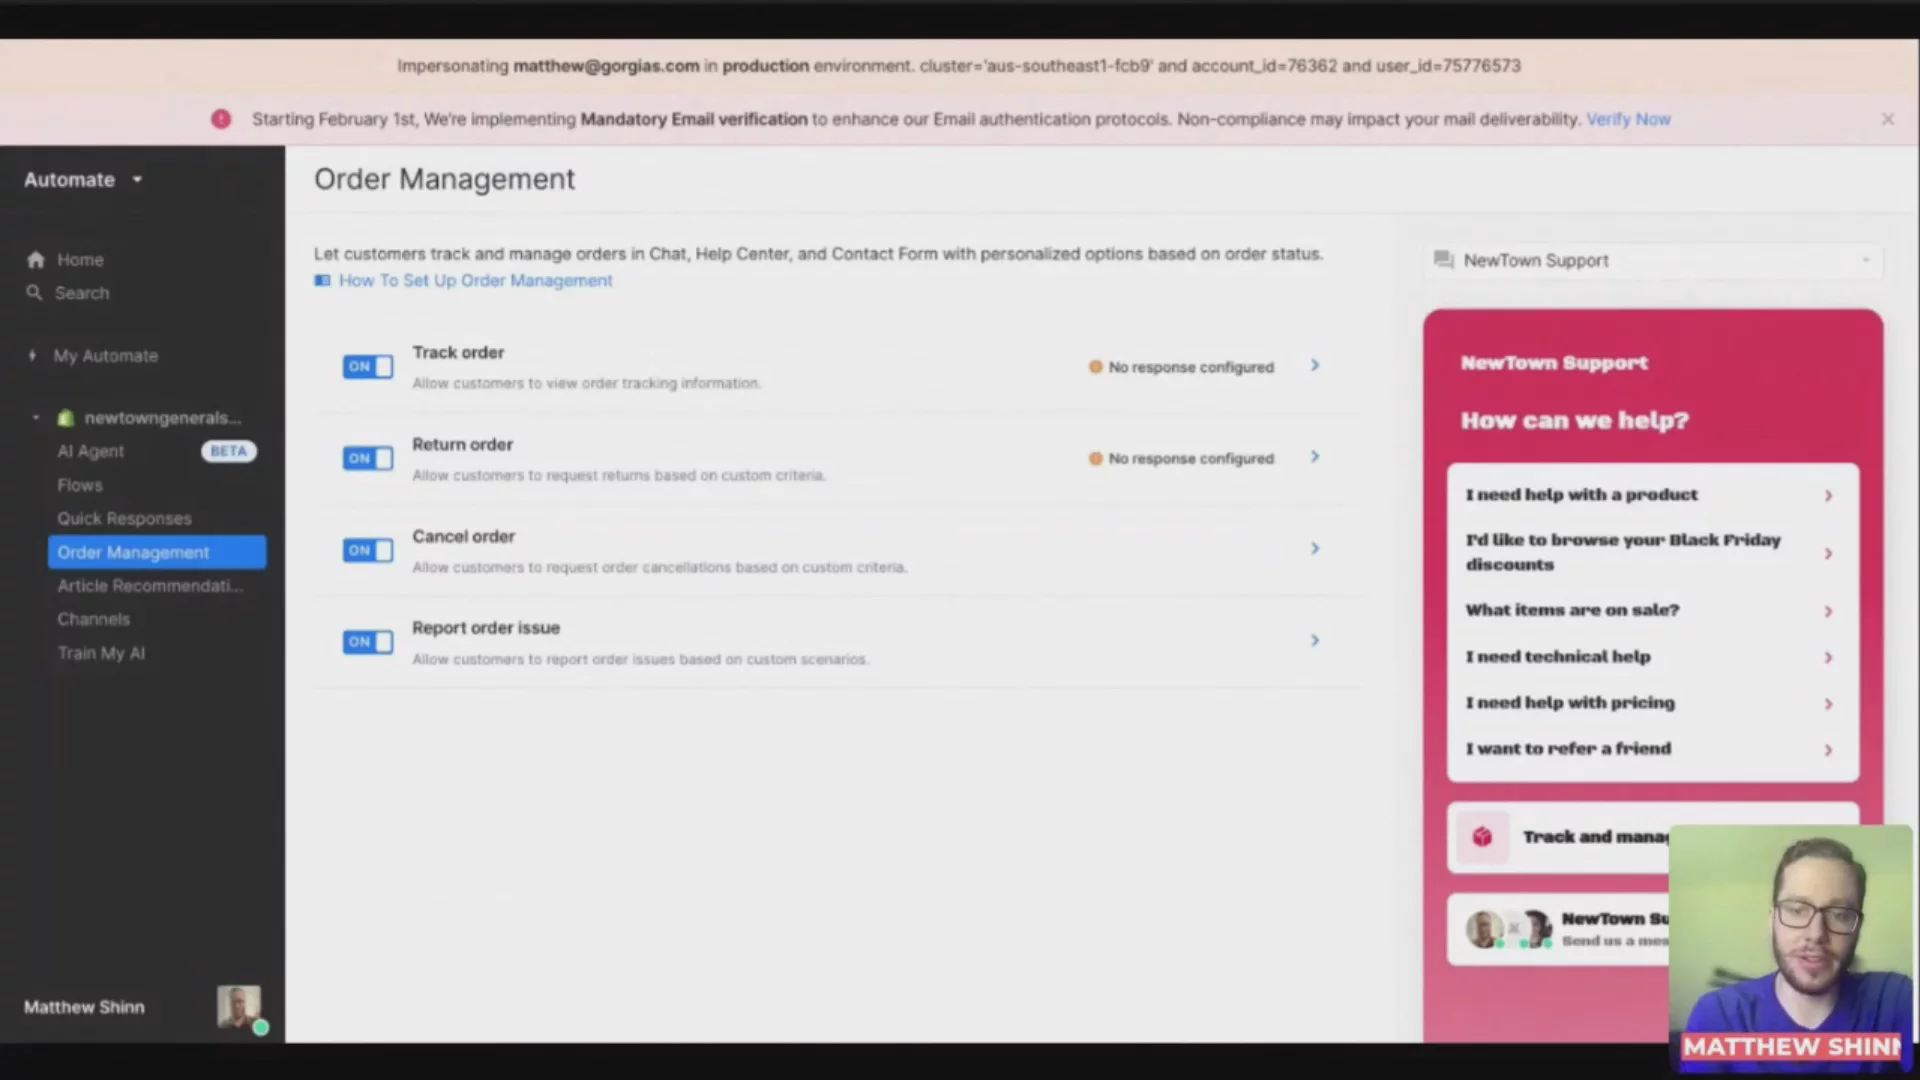Open Quick Responses in sidebar
Screen dimensions: 1920x1080
pyautogui.click(x=124, y=519)
